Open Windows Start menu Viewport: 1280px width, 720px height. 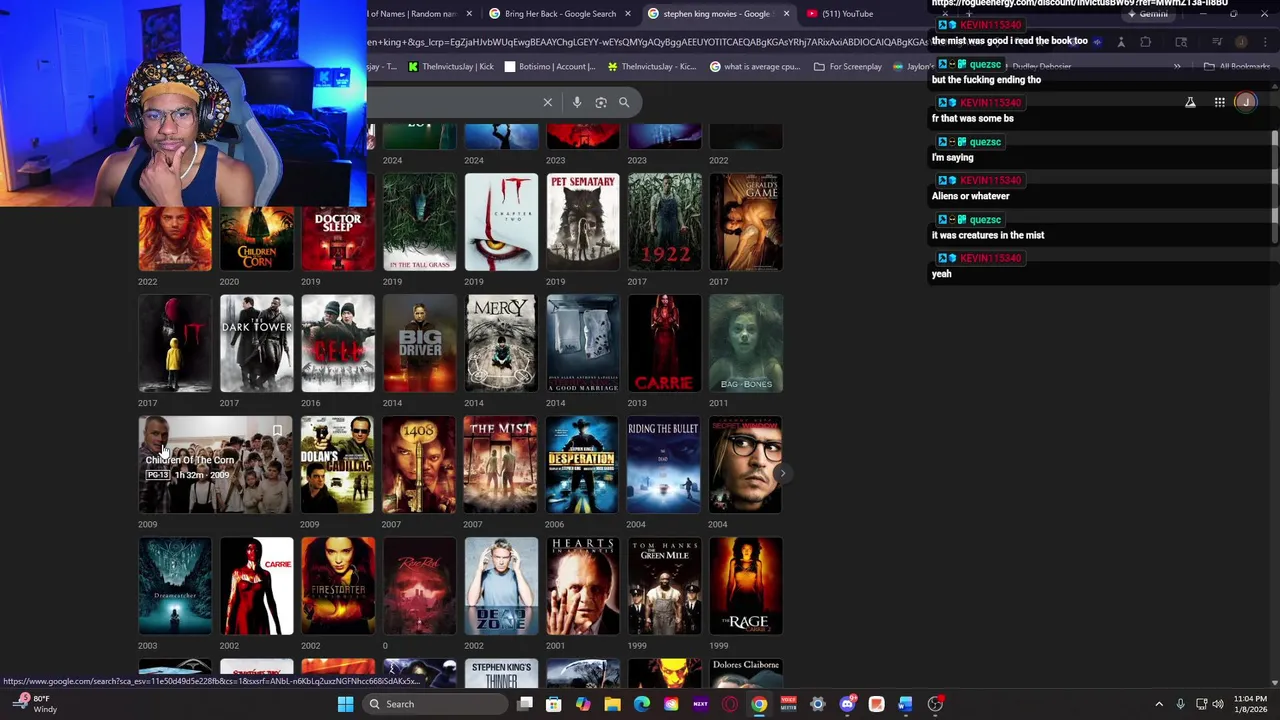tap(345, 704)
